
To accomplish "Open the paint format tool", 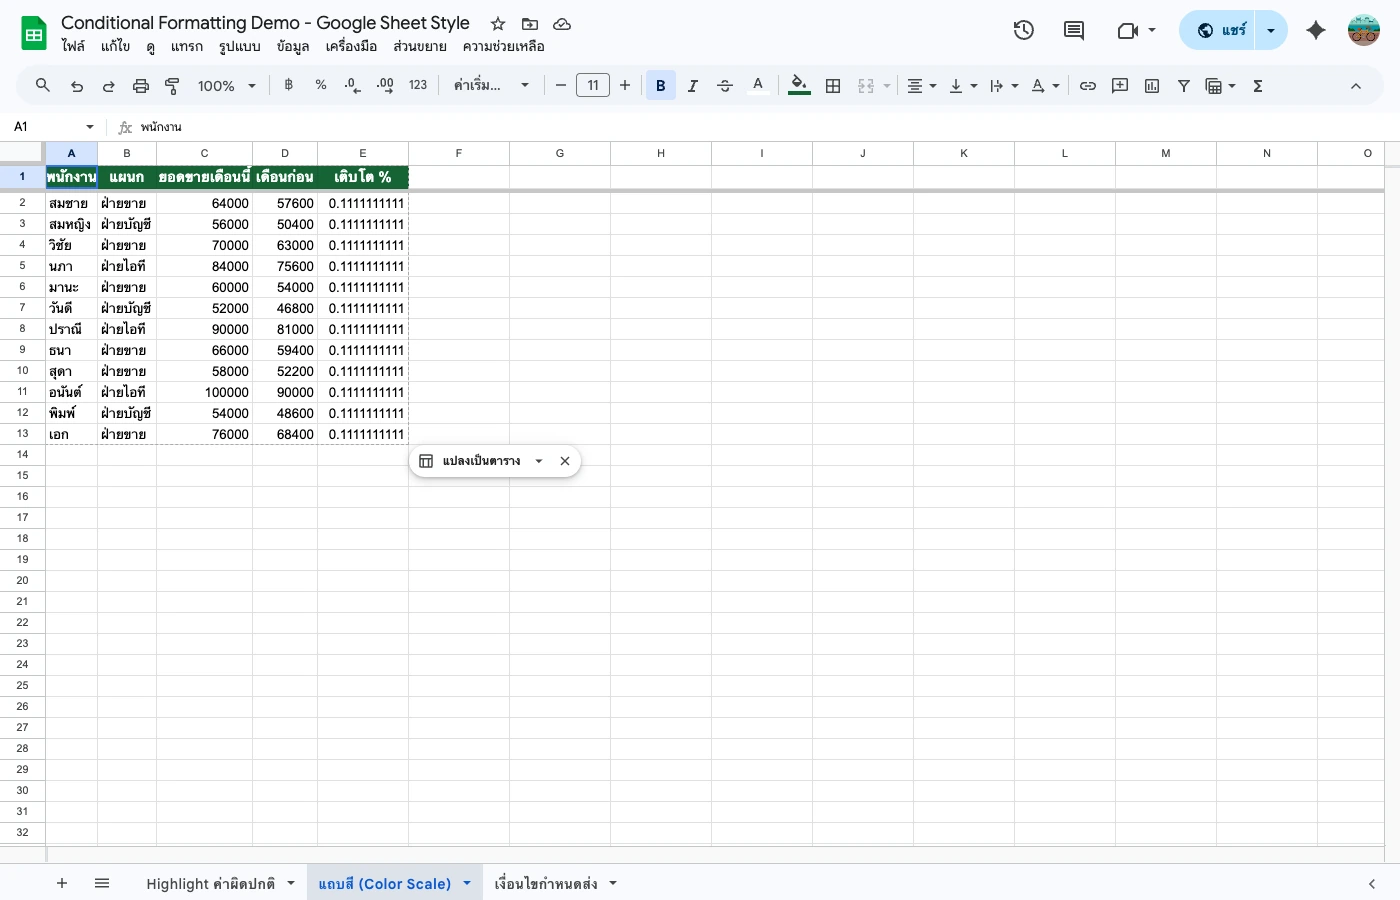I will [172, 85].
